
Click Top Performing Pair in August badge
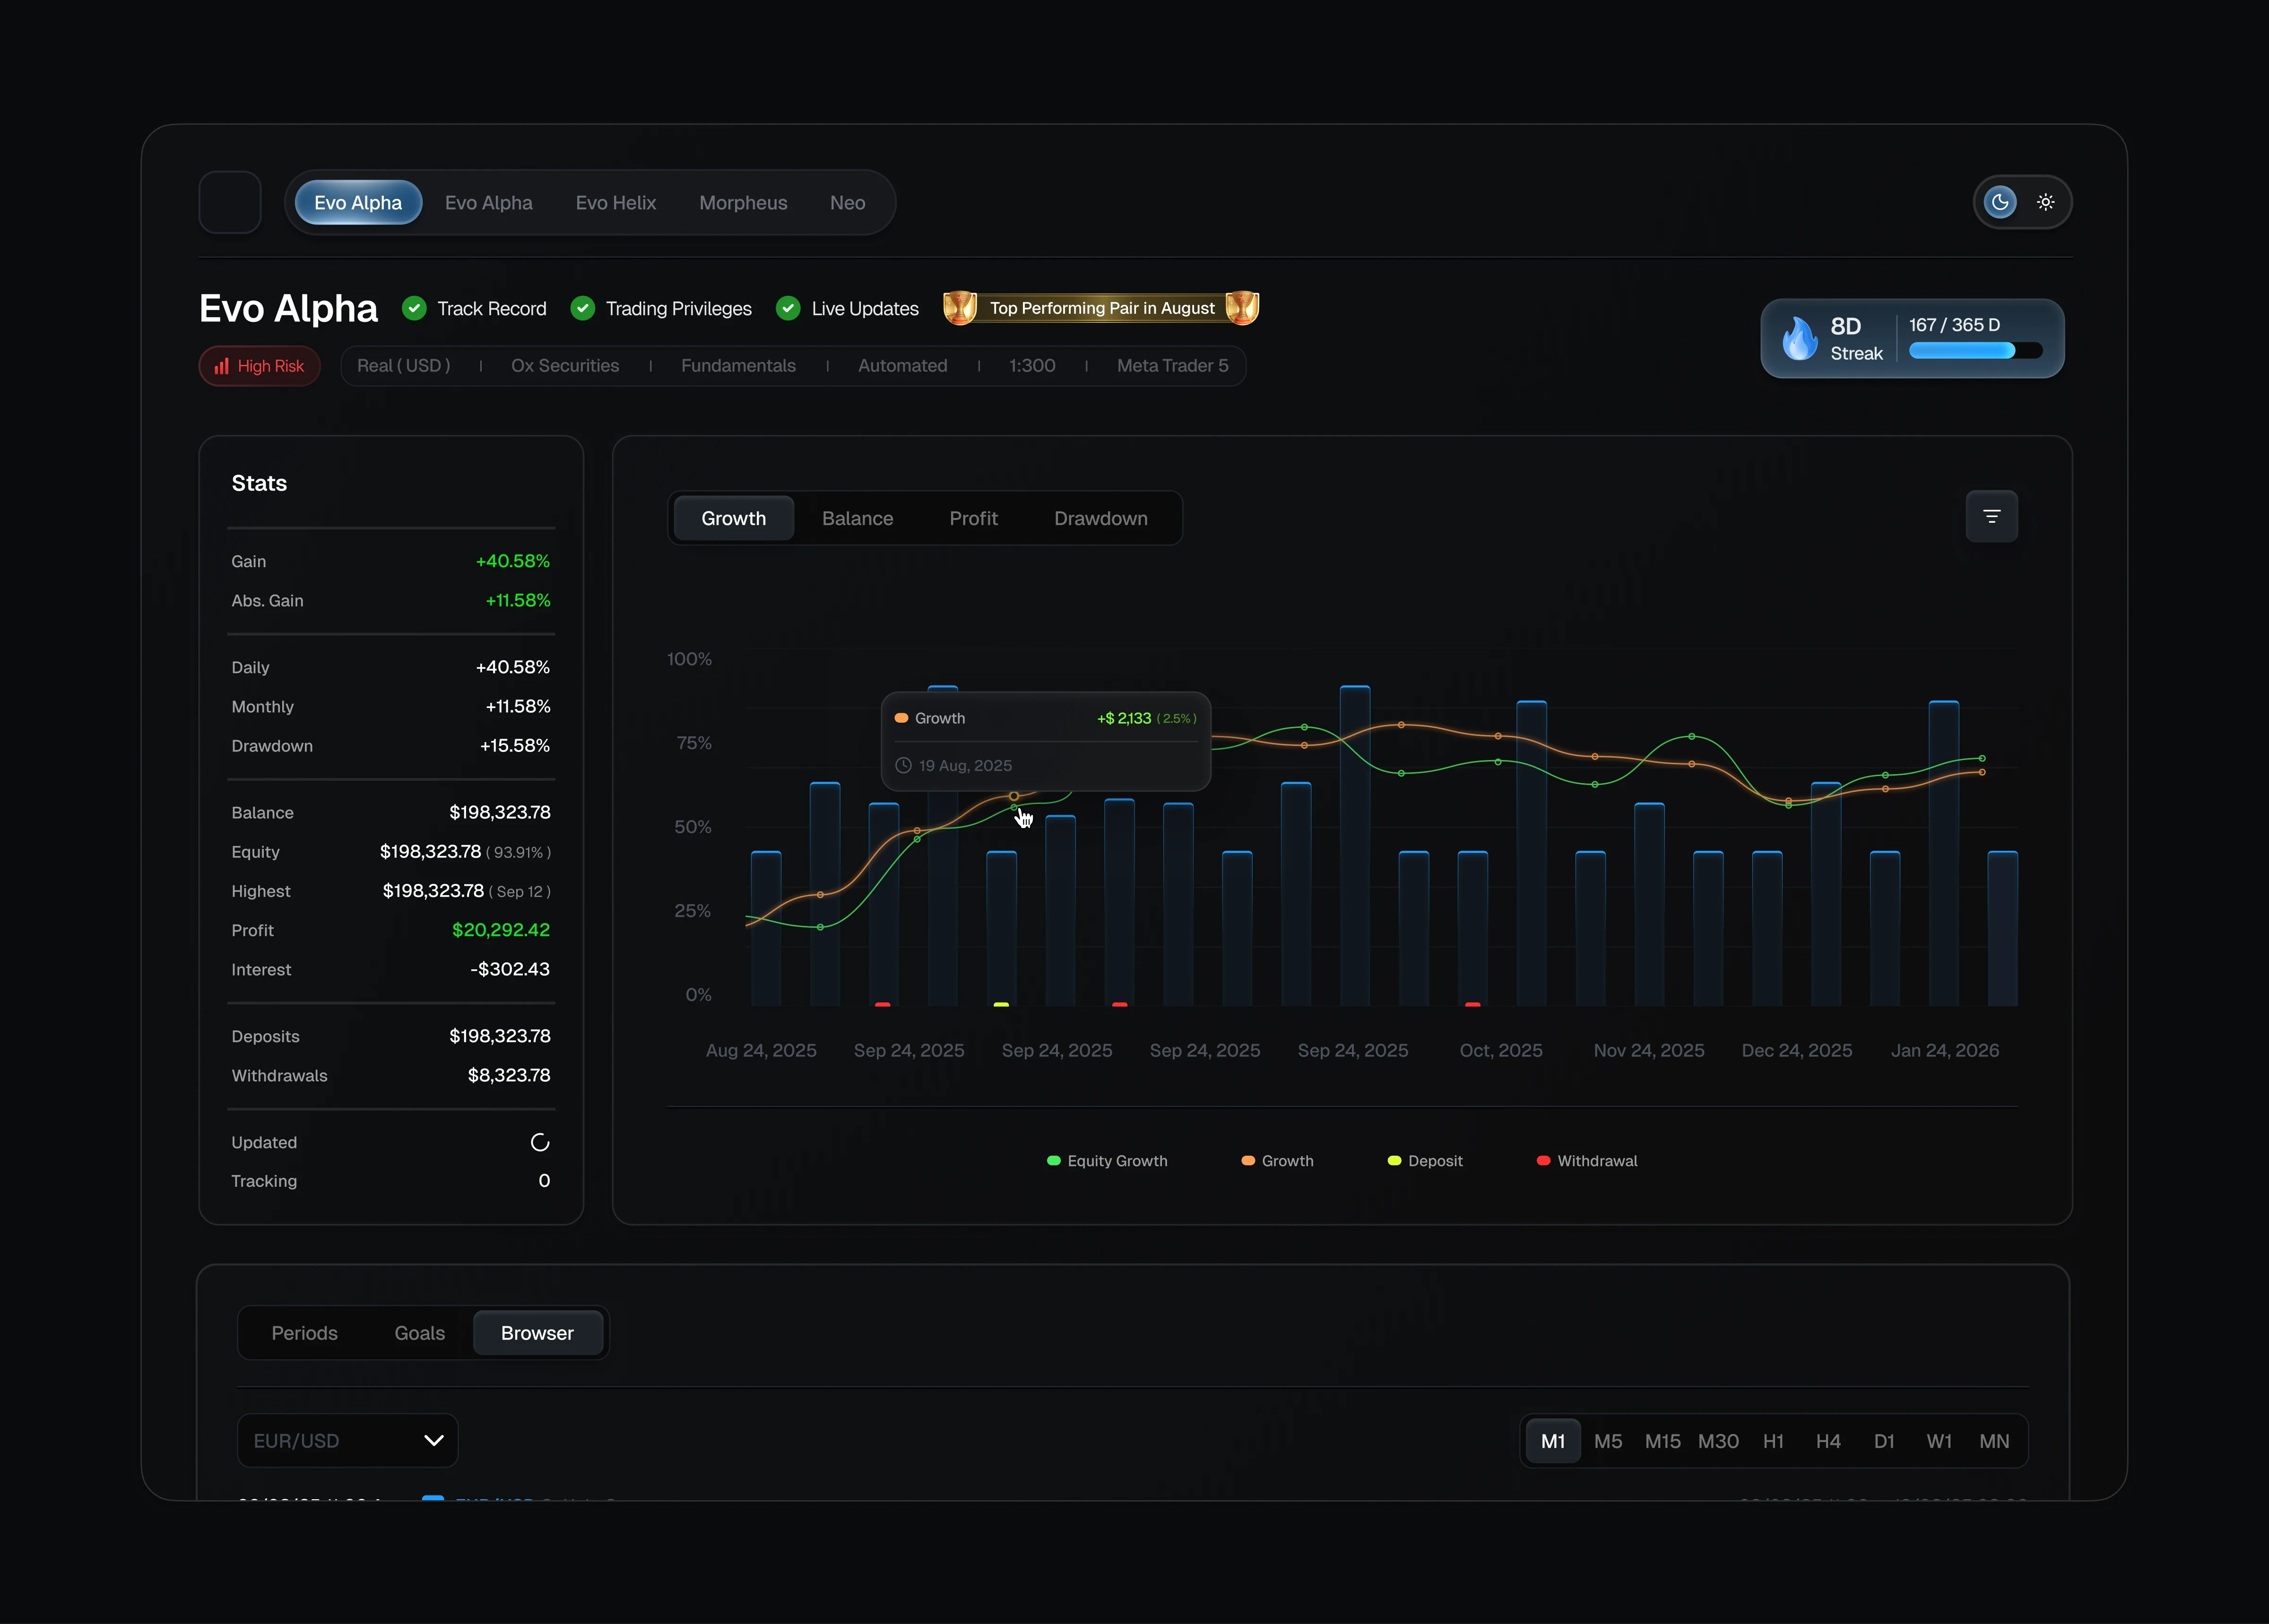(x=1101, y=308)
